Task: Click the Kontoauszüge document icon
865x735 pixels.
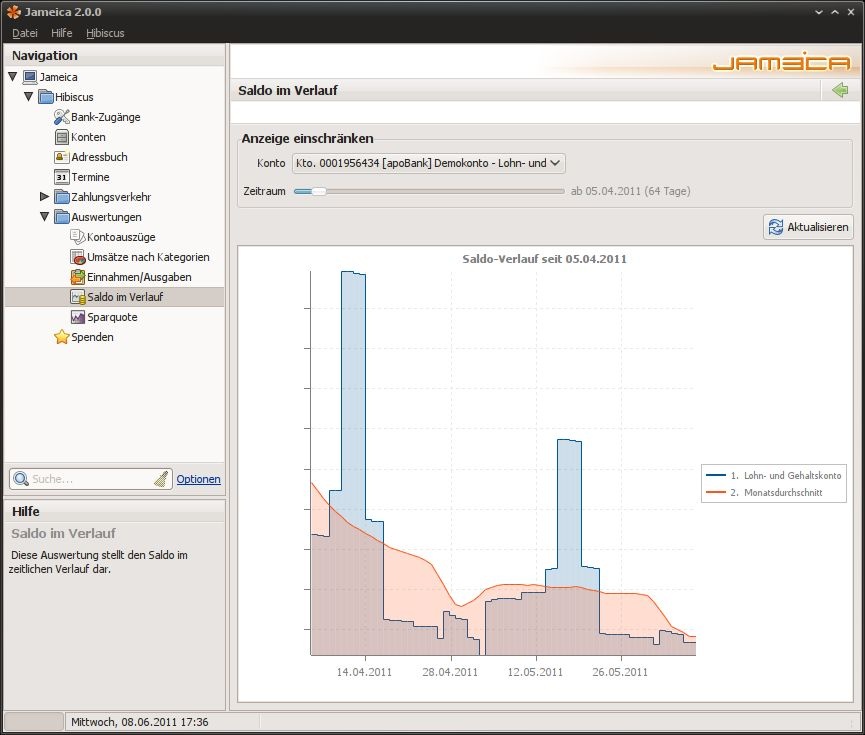Action: tap(78, 237)
